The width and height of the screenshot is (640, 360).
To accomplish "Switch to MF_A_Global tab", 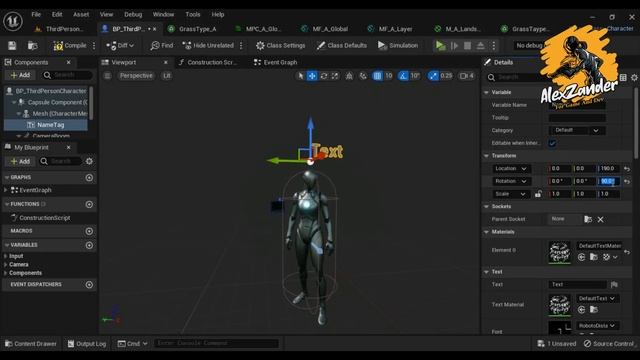I will point(330,29).
